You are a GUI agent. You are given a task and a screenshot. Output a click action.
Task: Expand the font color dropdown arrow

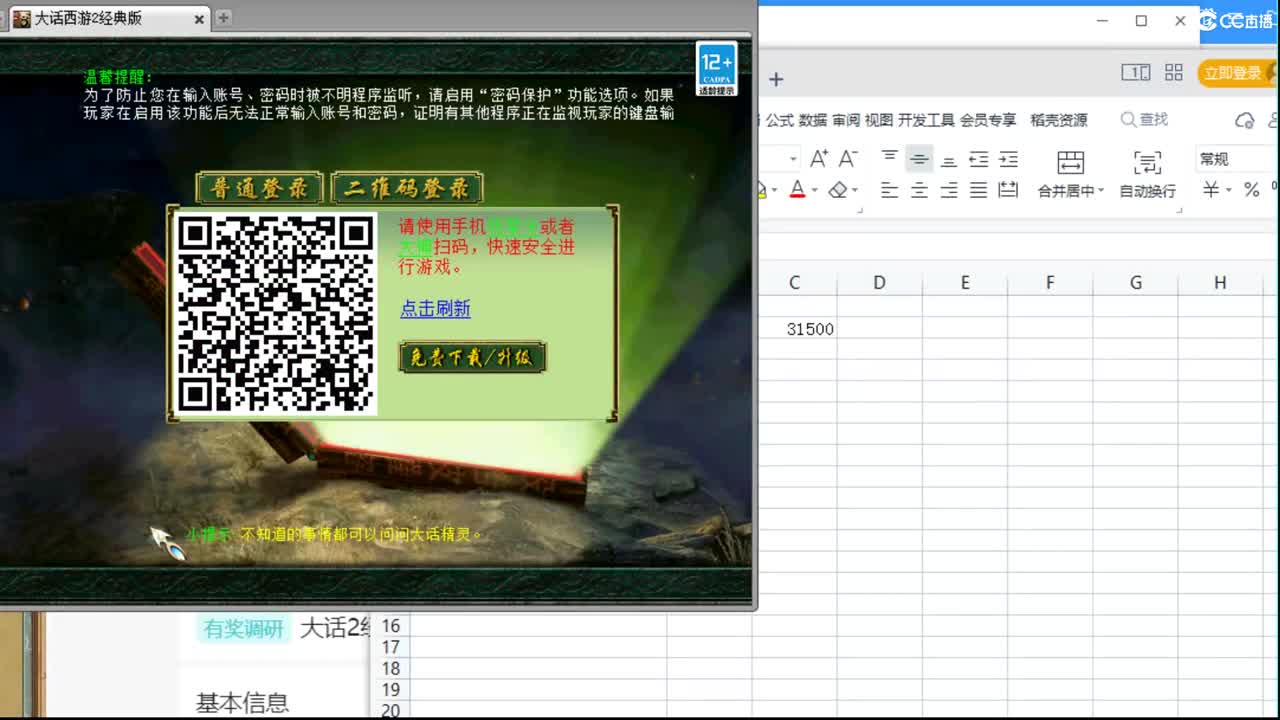point(814,190)
